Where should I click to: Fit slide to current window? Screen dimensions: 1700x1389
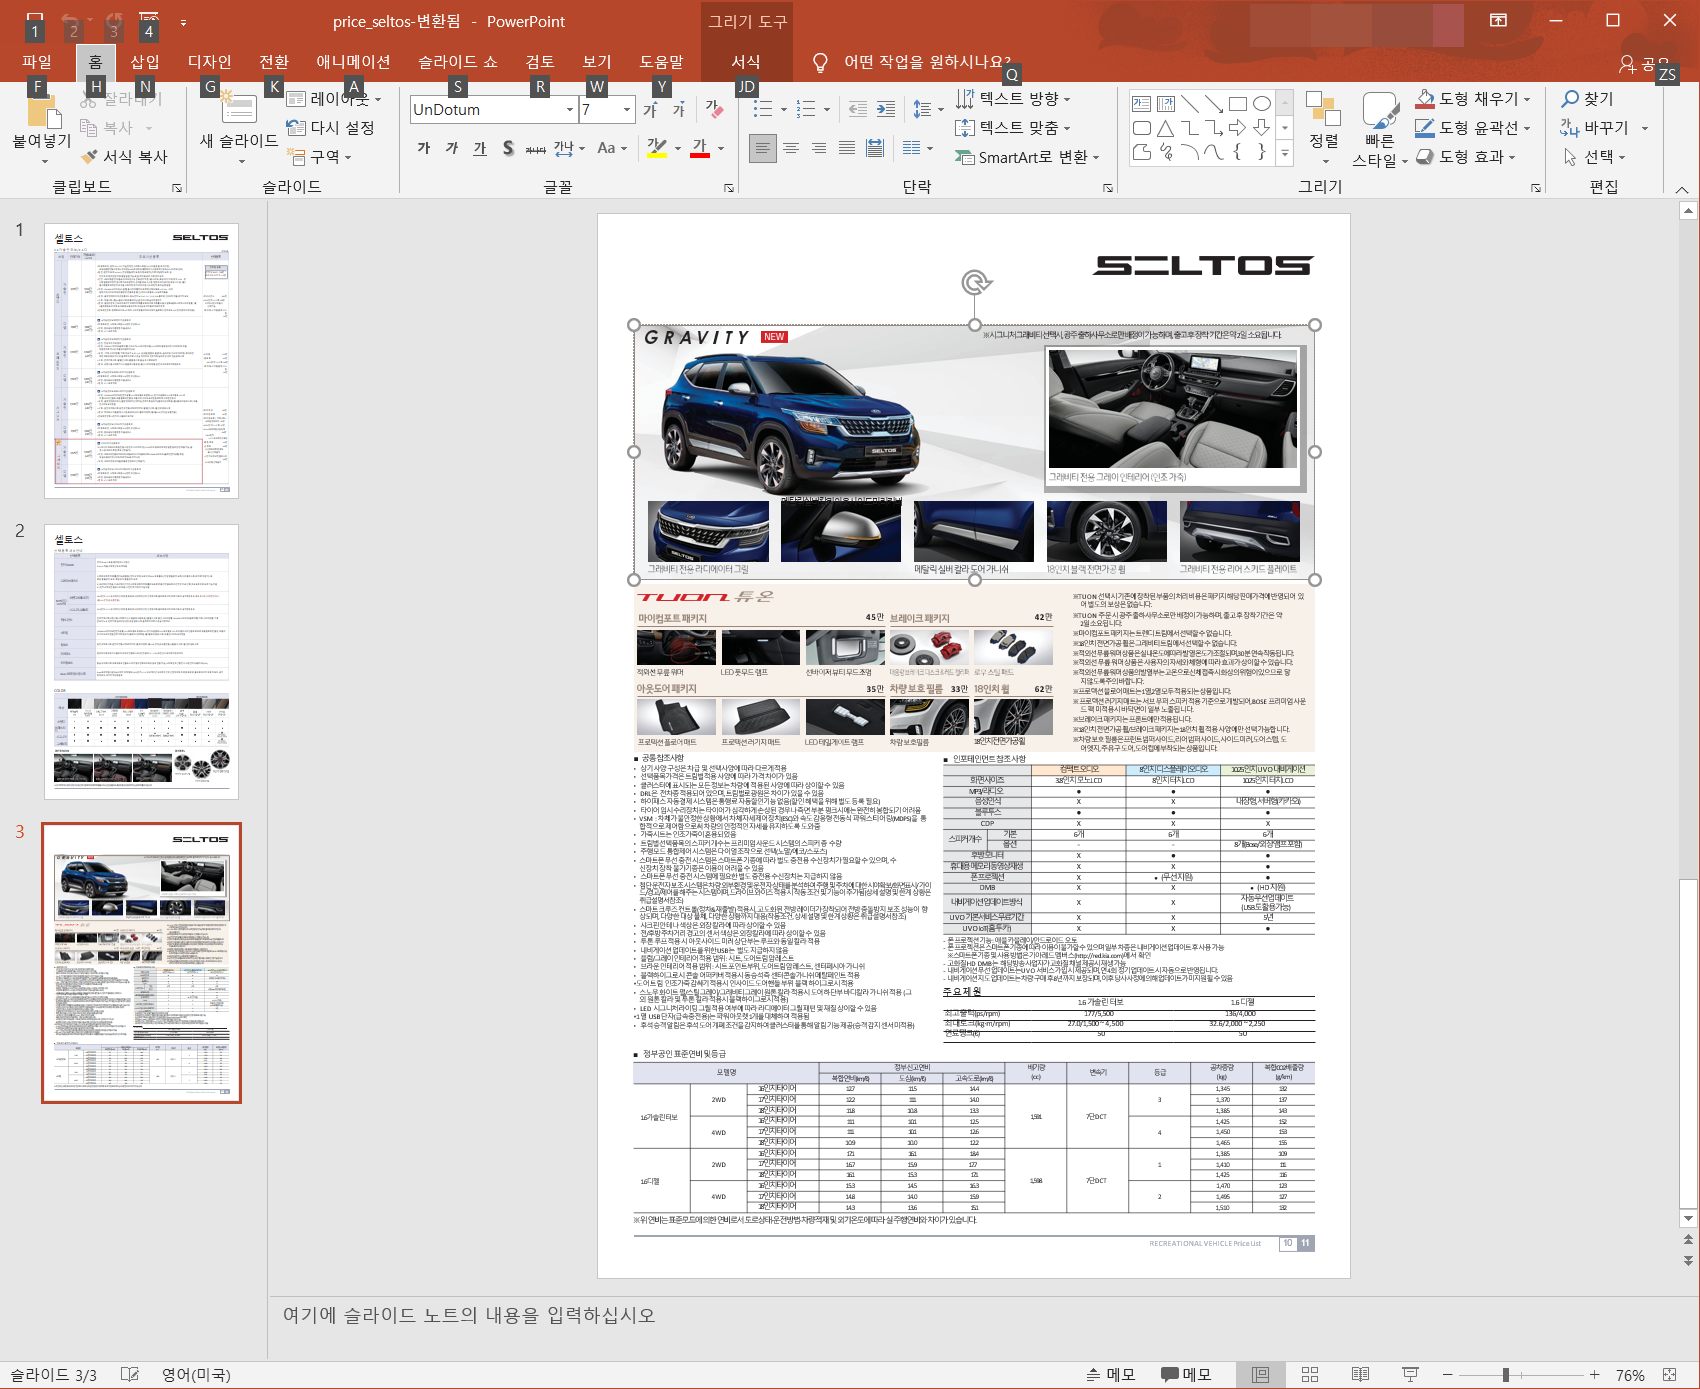[1669, 1375]
